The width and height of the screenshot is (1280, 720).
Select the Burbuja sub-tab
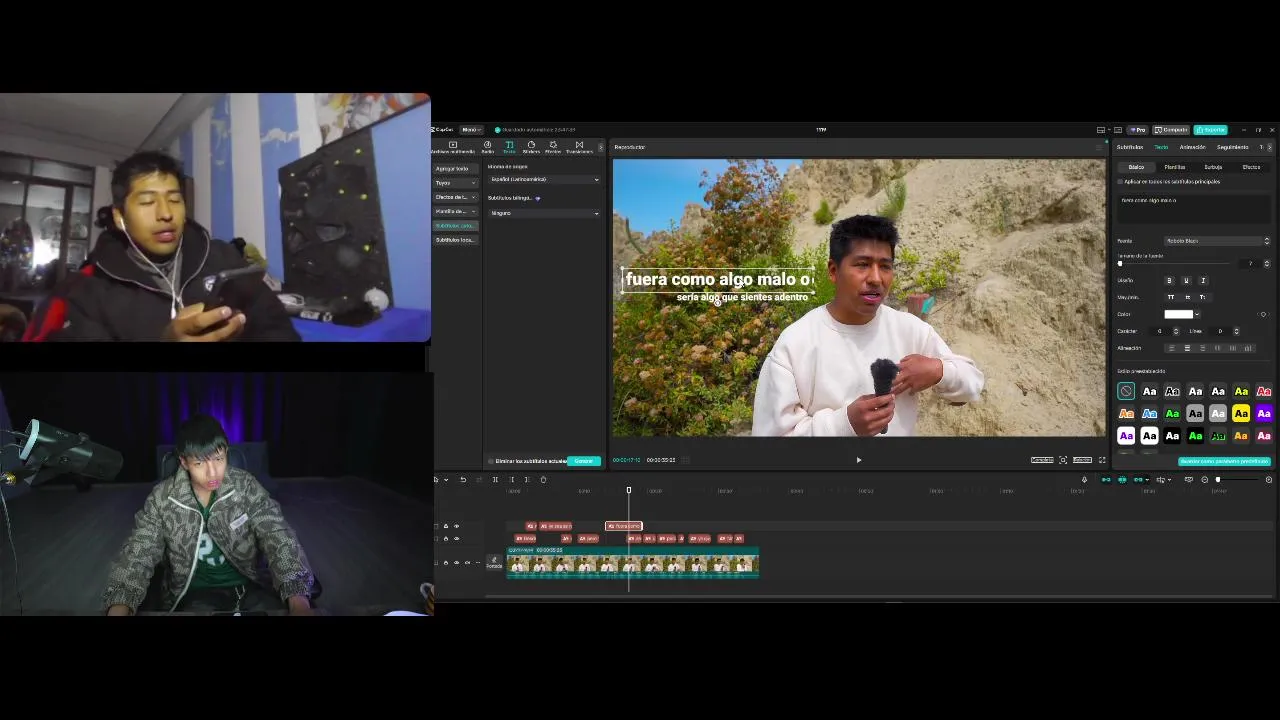tap(1213, 167)
